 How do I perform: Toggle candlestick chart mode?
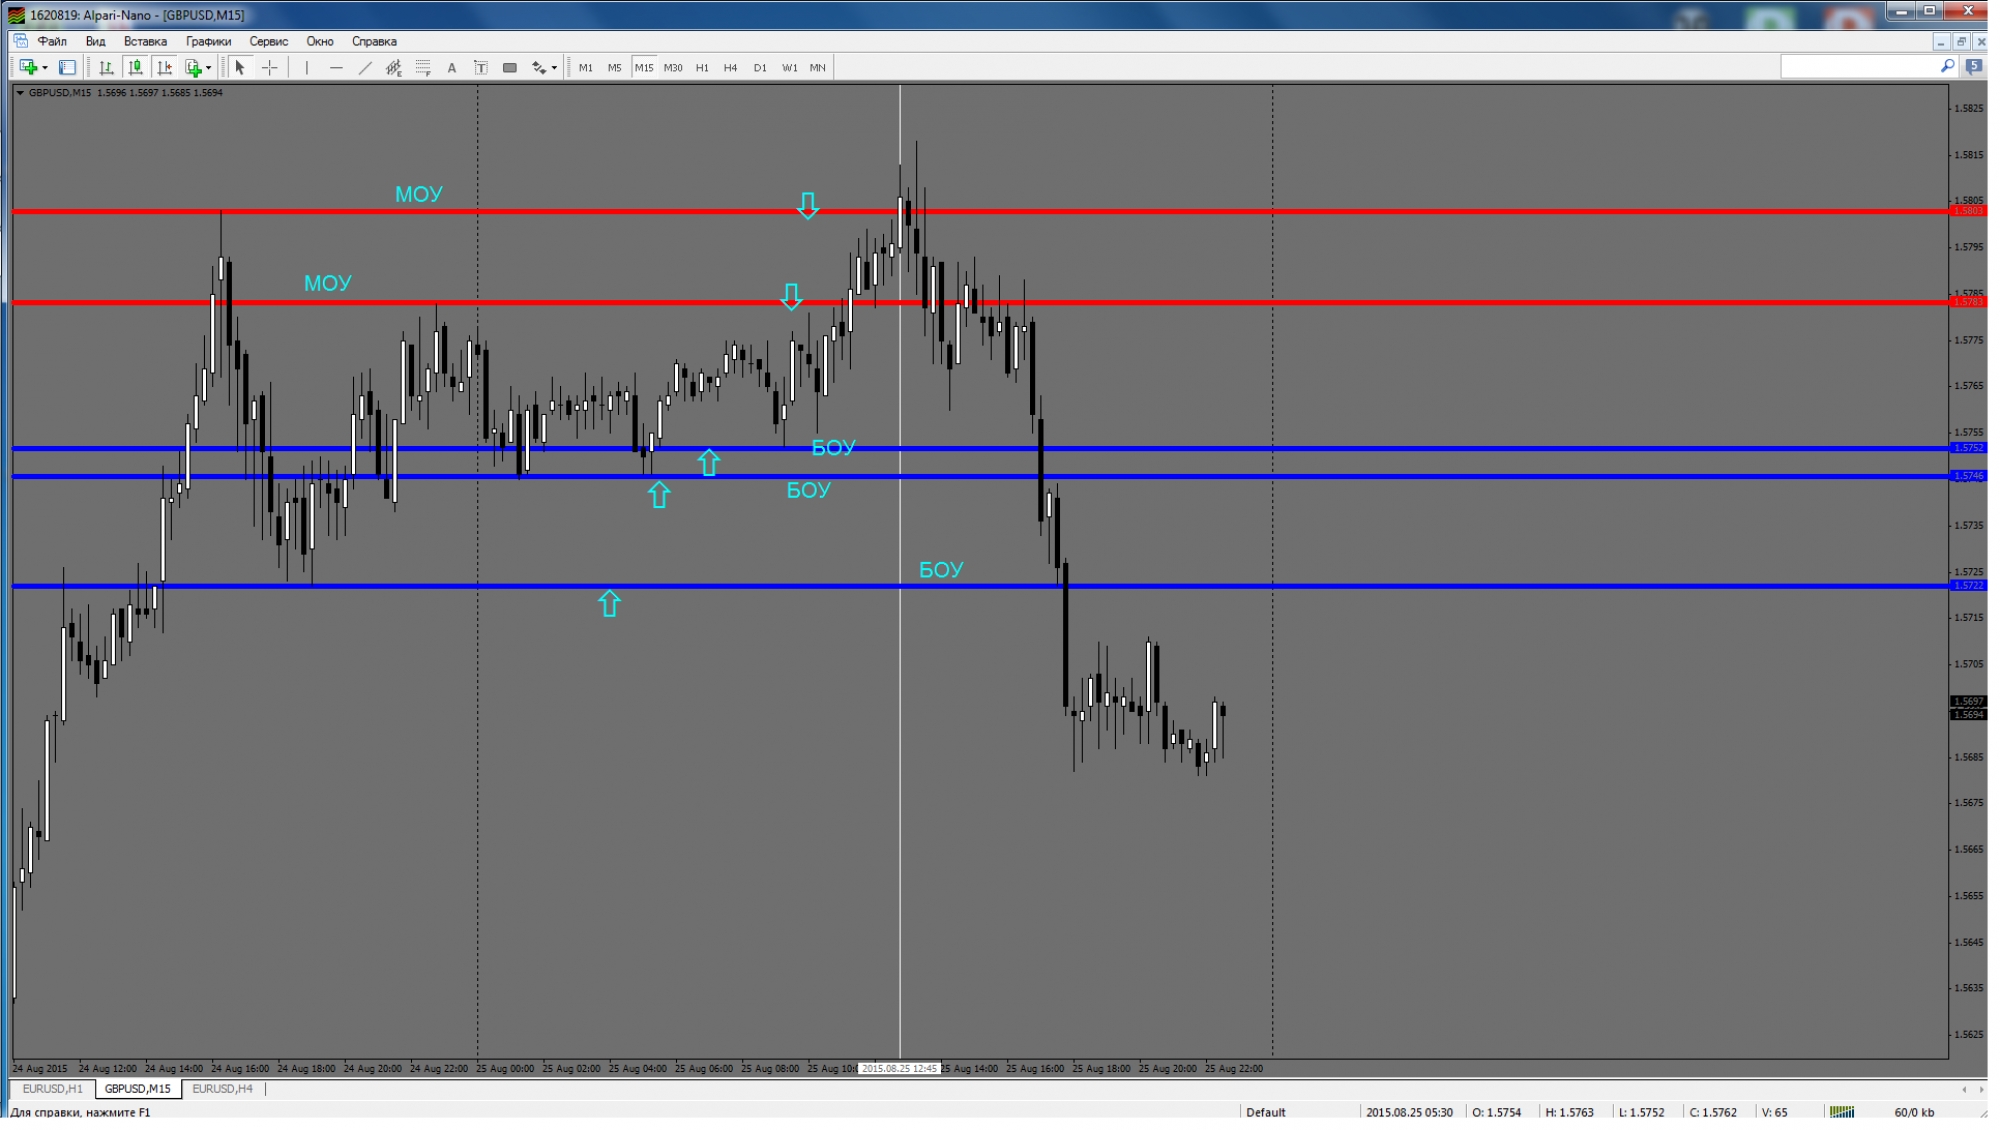pyautogui.click(x=135, y=68)
